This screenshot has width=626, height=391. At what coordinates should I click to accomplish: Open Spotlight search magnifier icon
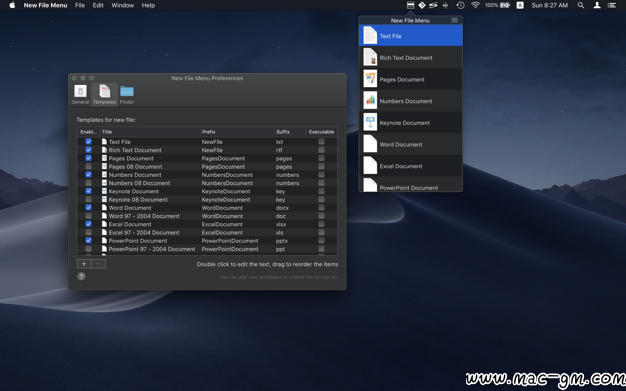point(581,5)
